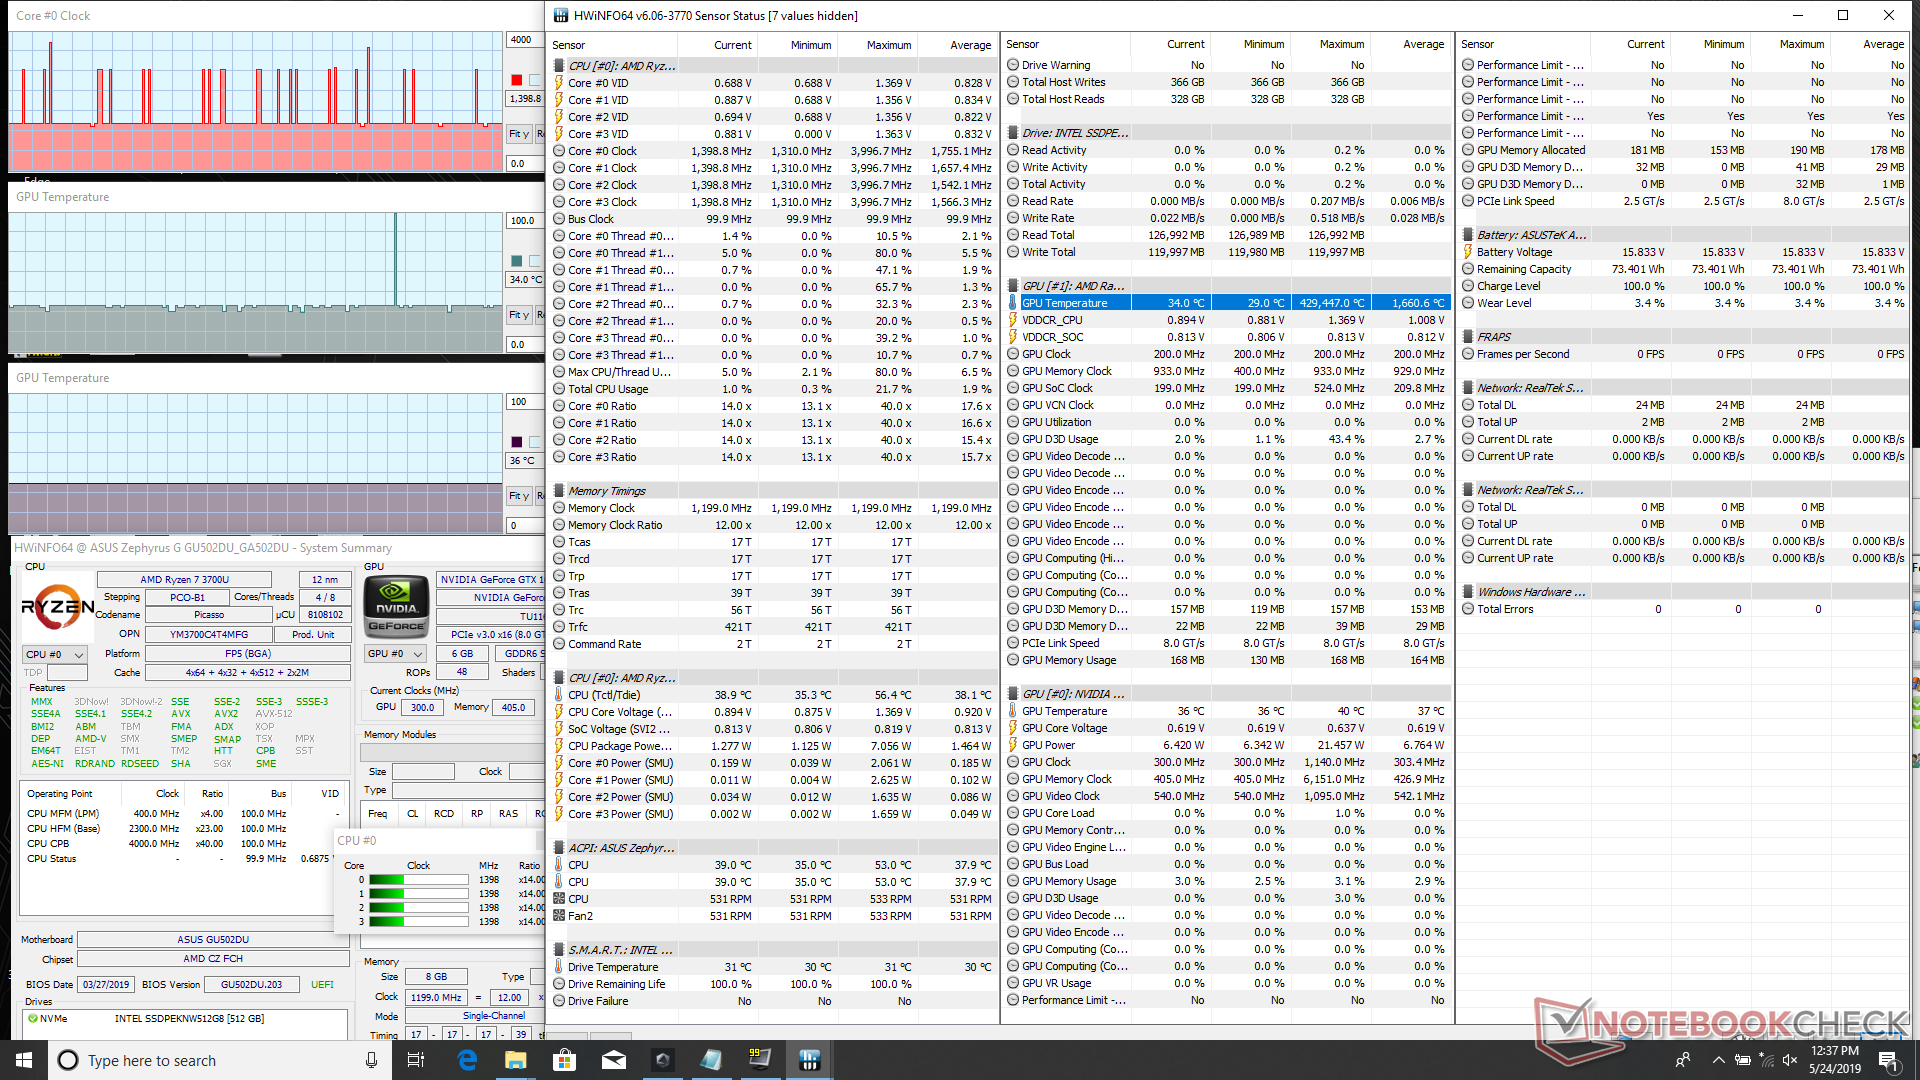Click Cortana microphone icon in search box

click(371, 1060)
